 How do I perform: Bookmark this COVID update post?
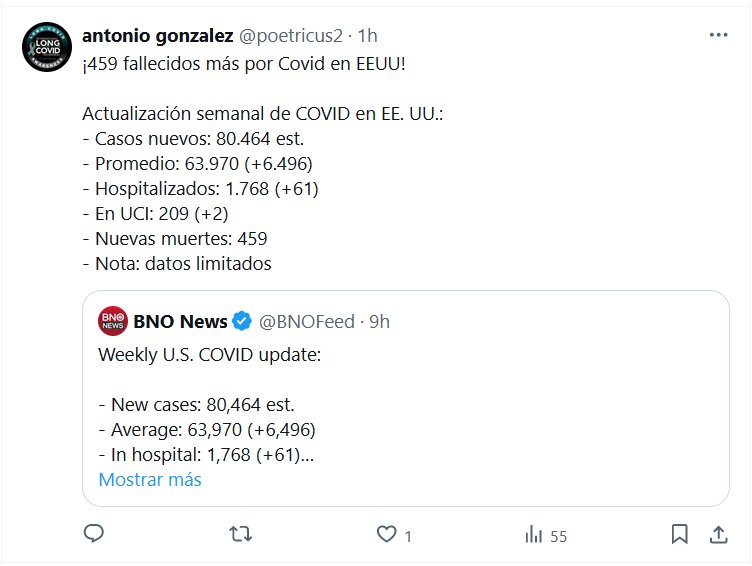[679, 535]
